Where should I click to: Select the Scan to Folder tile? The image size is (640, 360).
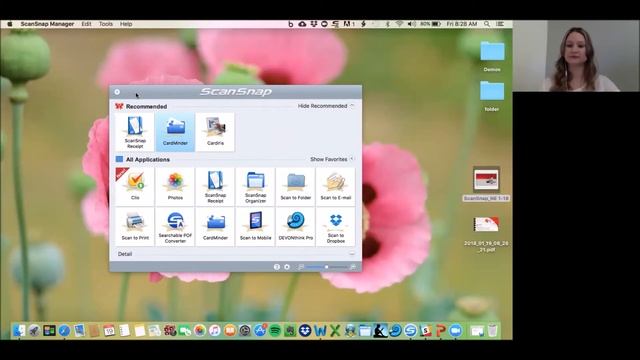pyautogui.click(x=296, y=186)
